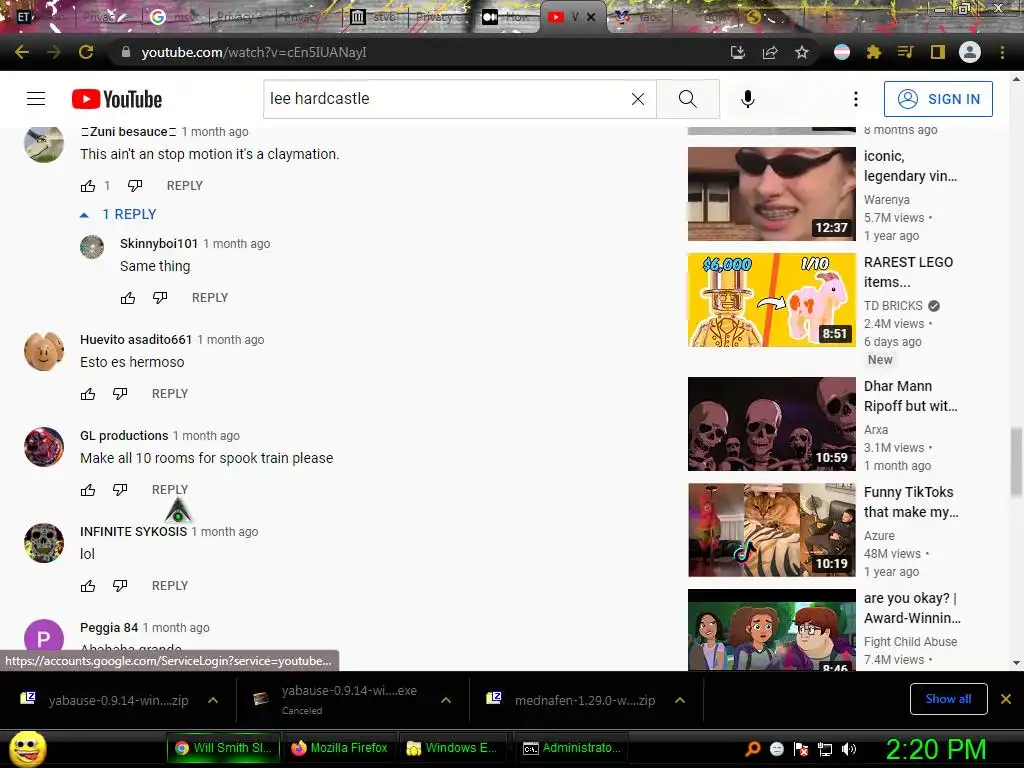Screen dimensions: 1024x768
Task: Share this page via the share icon
Action: tap(770, 52)
